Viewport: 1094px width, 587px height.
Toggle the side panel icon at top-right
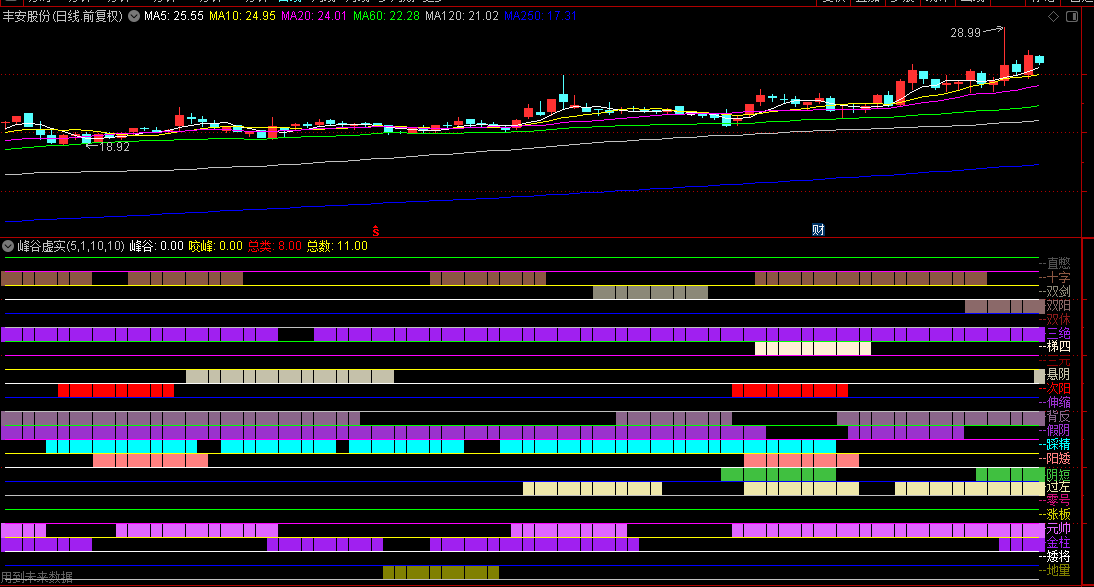coord(1072,16)
